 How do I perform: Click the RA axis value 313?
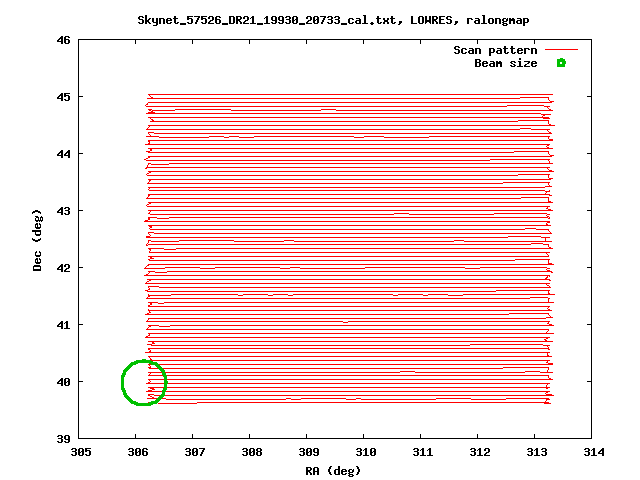click(537, 452)
